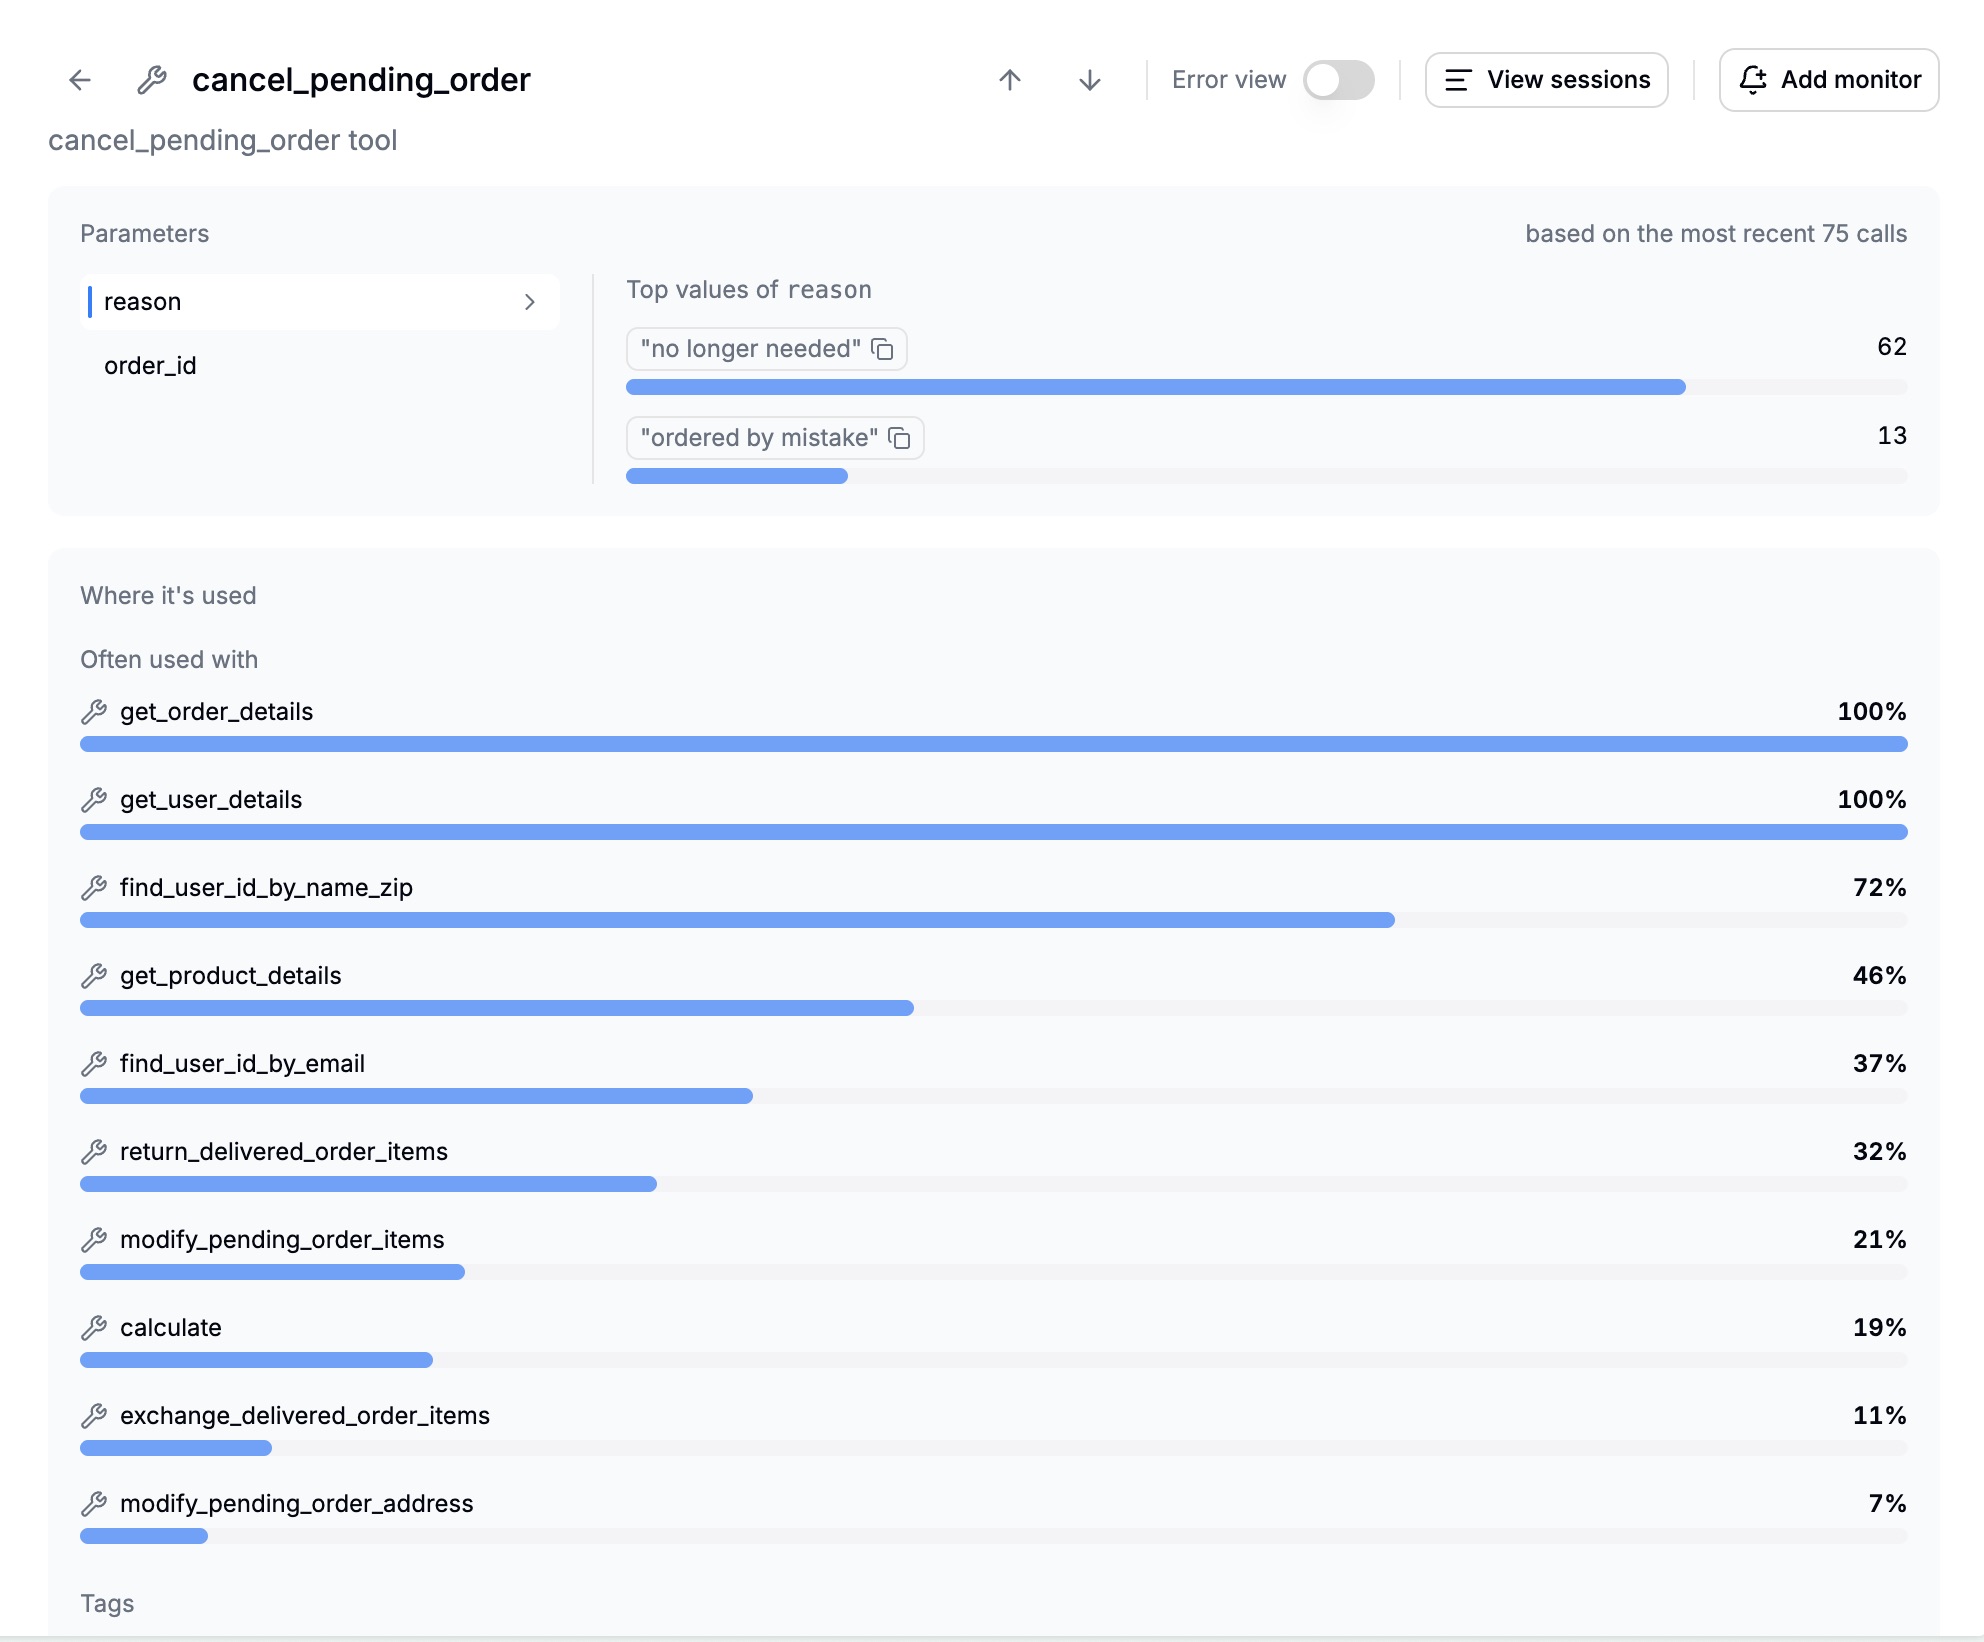Click wrench icon for modify_pending_order_items
Screen dimensions: 1984x1642
94,1240
